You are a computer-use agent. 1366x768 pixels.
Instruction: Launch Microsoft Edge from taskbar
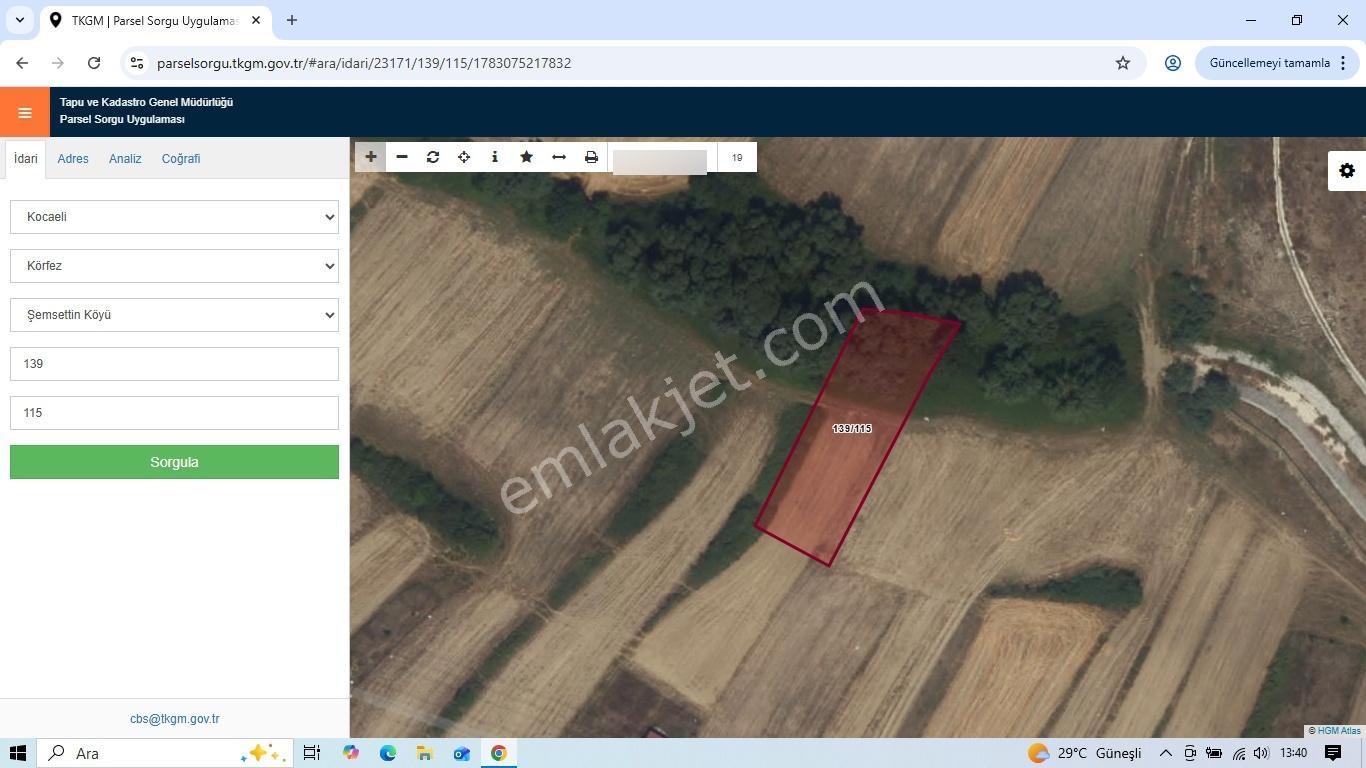pos(388,753)
